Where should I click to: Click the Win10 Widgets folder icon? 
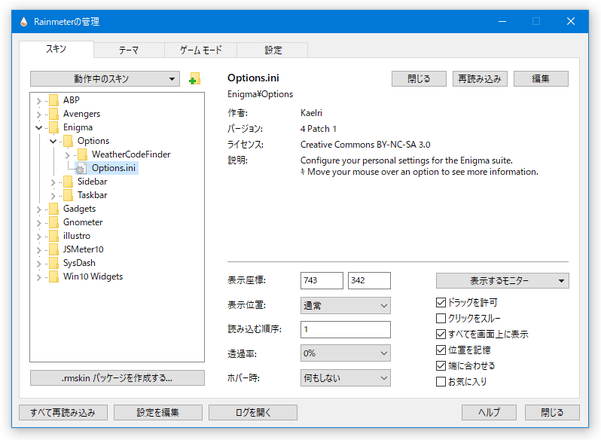coord(54,277)
